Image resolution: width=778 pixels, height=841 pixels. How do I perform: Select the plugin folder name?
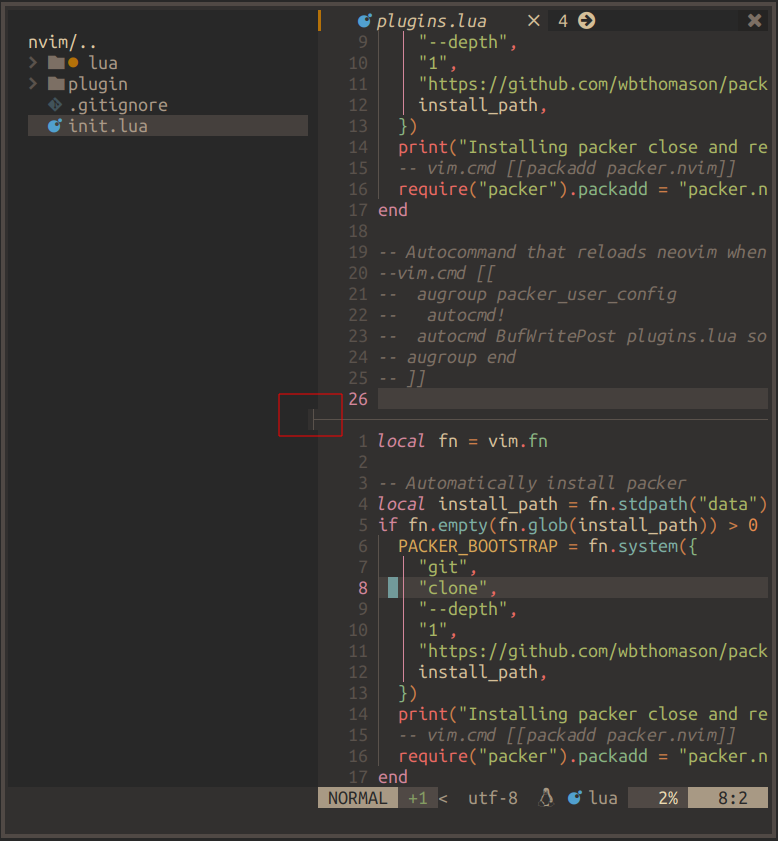(98, 84)
